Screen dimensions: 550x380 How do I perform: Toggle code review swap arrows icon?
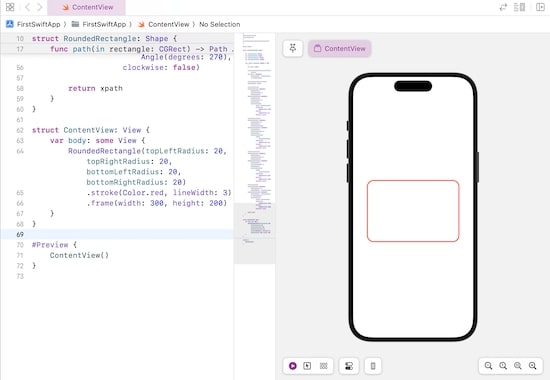(x=503, y=7)
